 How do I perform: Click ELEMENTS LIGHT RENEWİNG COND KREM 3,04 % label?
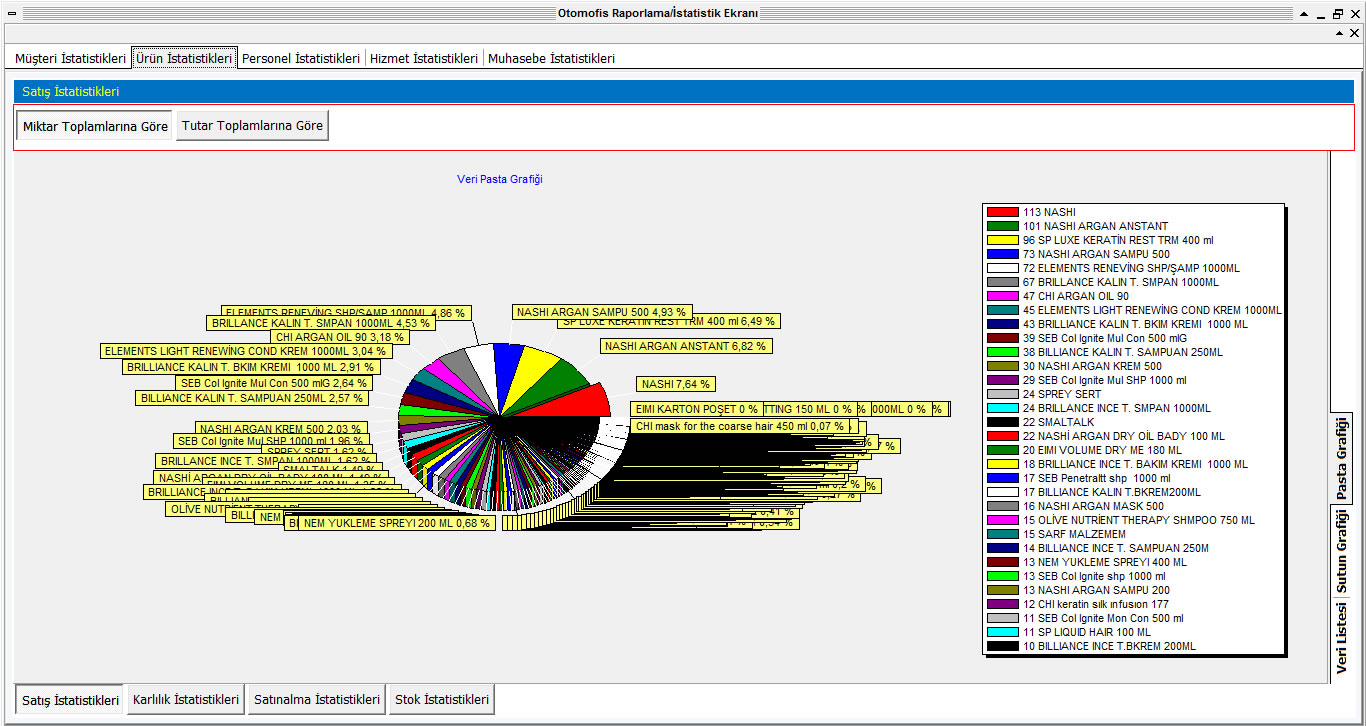pos(245,351)
